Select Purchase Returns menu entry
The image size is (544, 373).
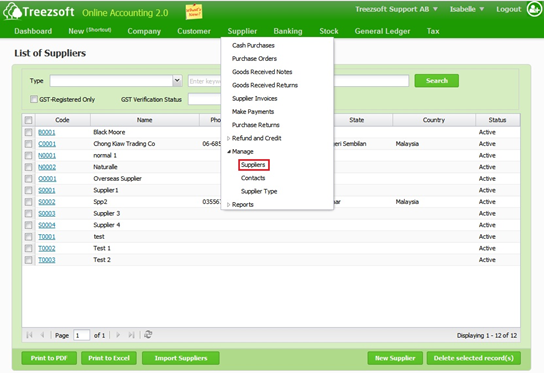pyautogui.click(x=256, y=125)
